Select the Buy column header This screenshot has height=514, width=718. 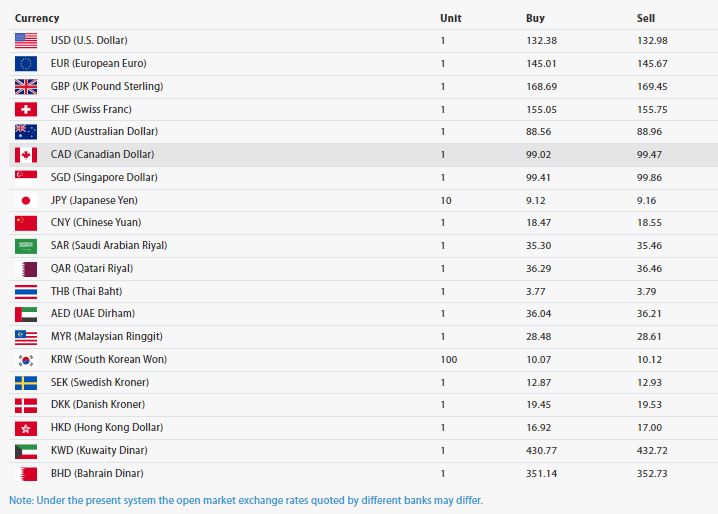(535, 18)
